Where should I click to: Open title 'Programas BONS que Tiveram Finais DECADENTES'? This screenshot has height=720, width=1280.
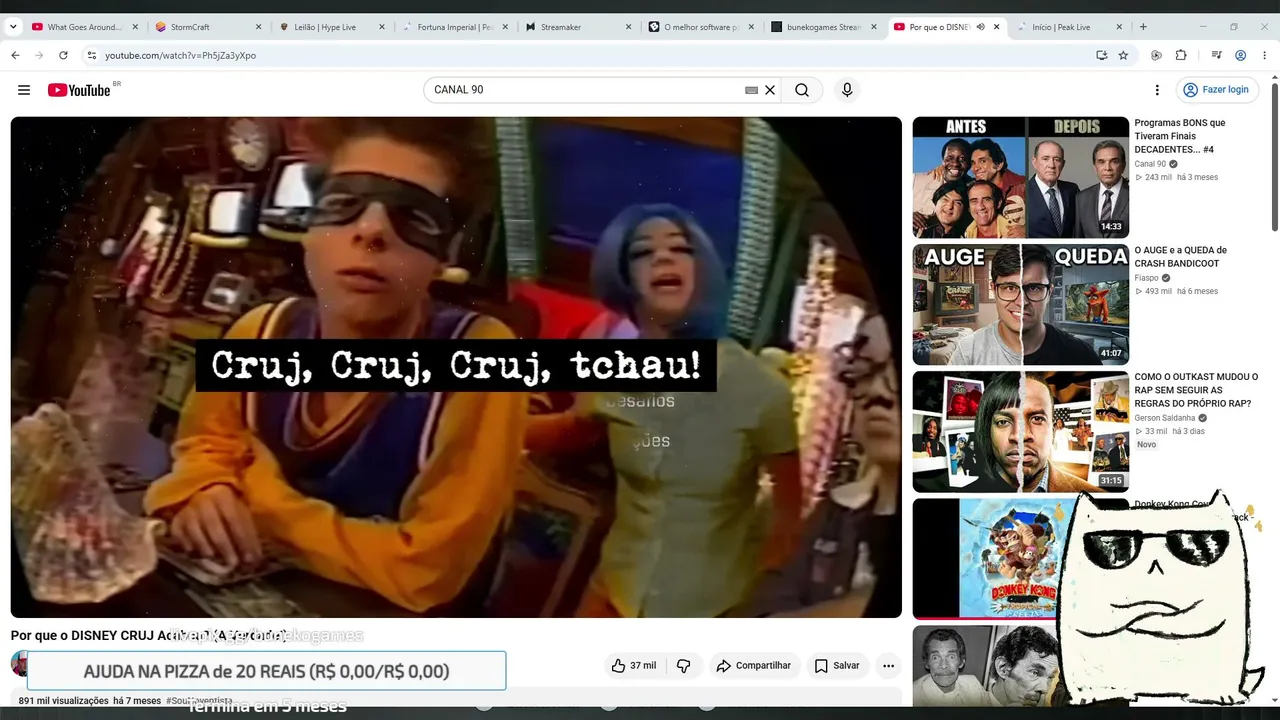click(1180, 136)
